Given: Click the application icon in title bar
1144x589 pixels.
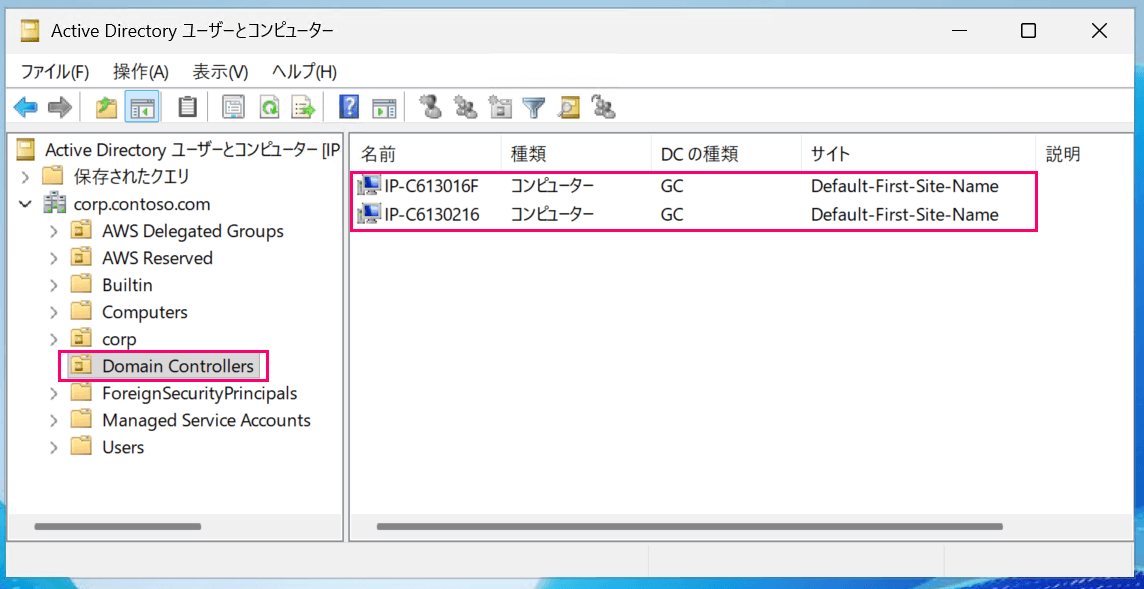Looking at the screenshot, I should (x=30, y=31).
